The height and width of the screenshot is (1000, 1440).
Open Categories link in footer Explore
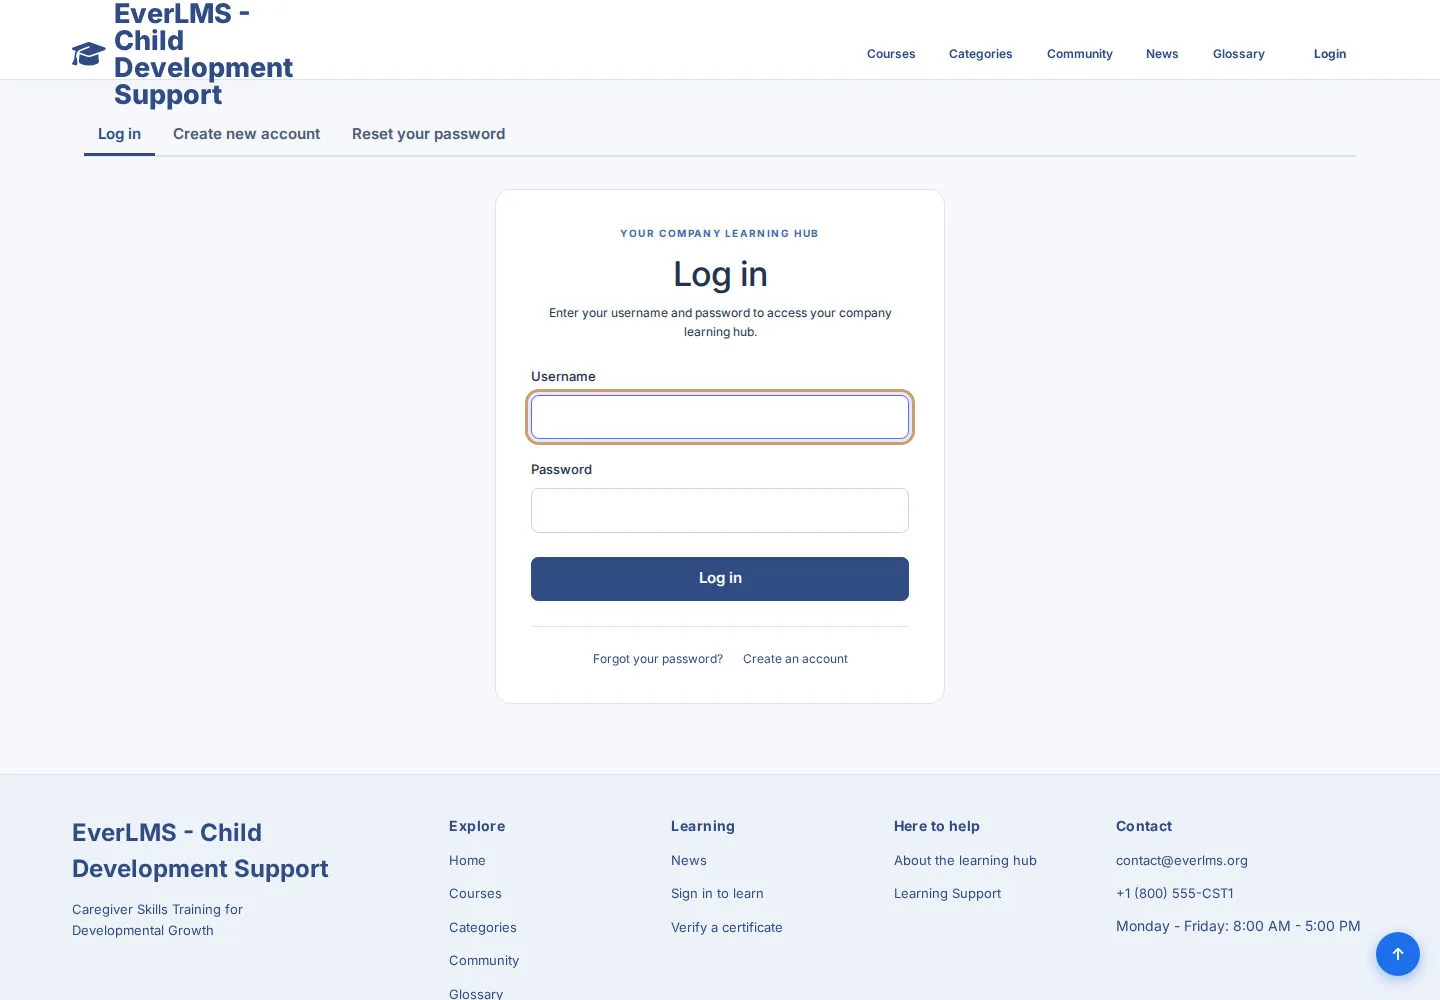pos(483,928)
